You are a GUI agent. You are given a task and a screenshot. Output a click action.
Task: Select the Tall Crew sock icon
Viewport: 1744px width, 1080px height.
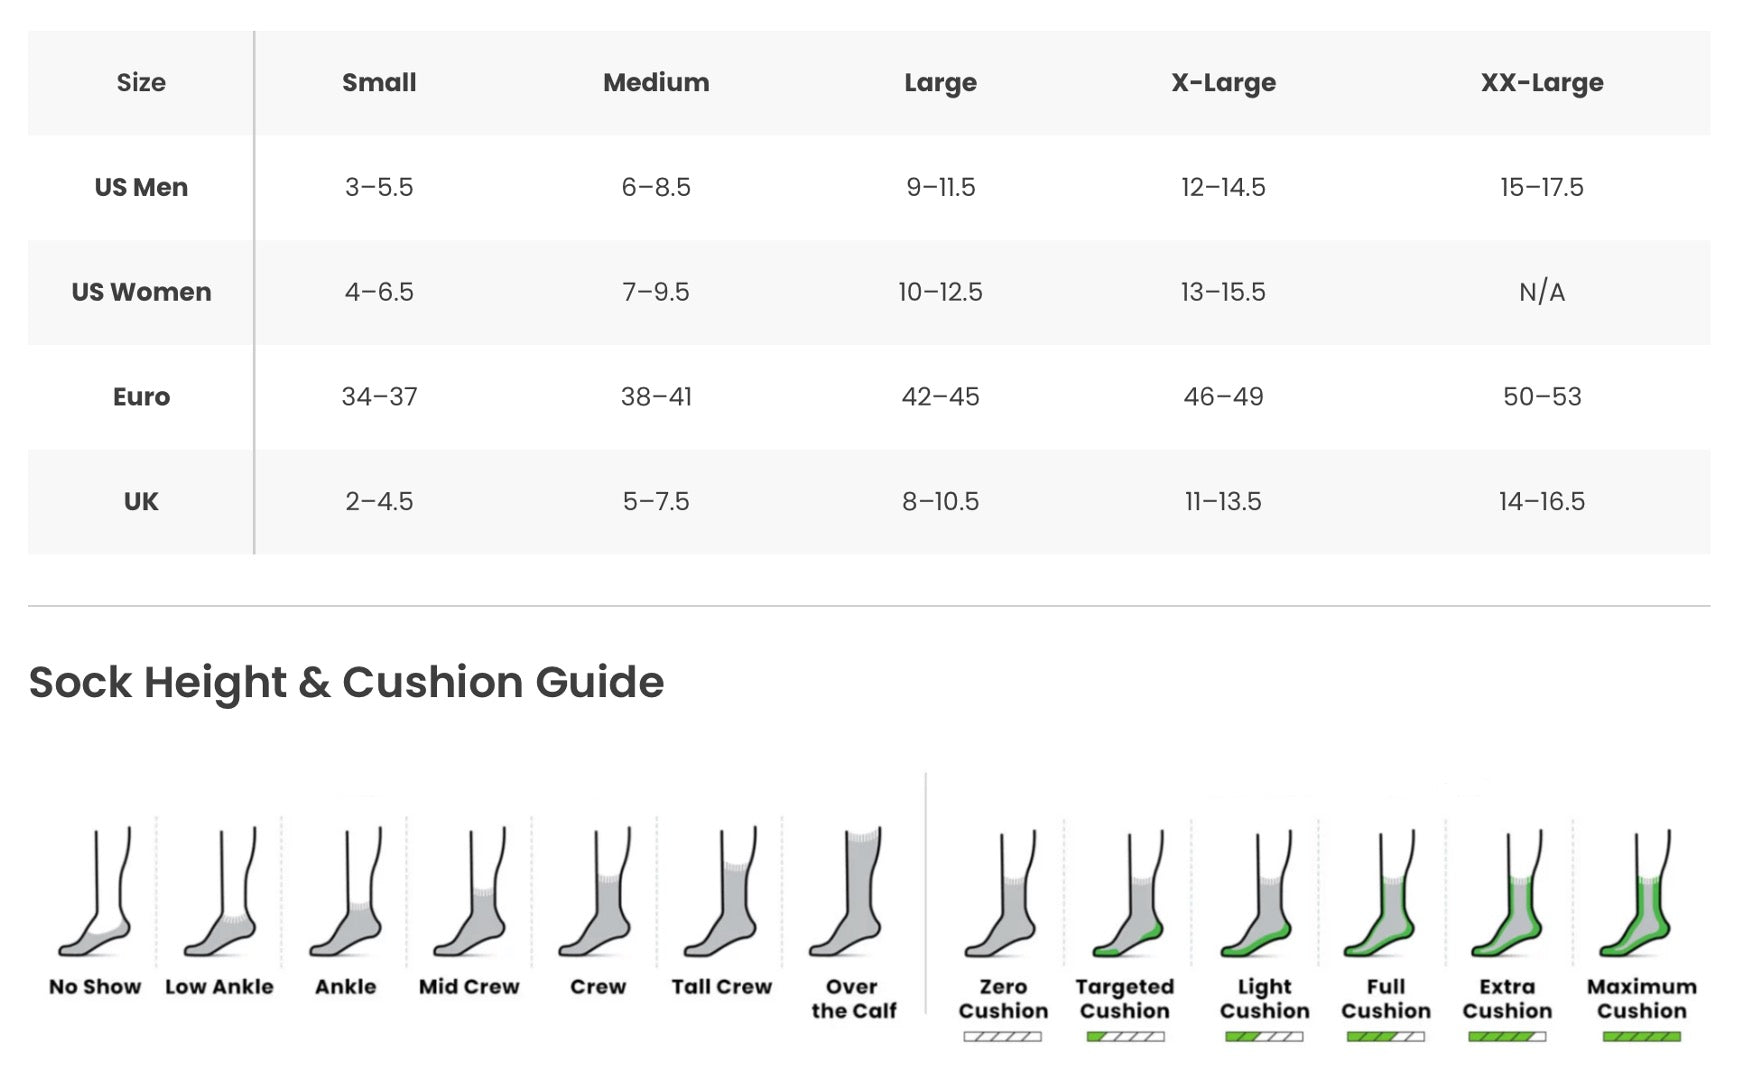click(x=722, y=893)
